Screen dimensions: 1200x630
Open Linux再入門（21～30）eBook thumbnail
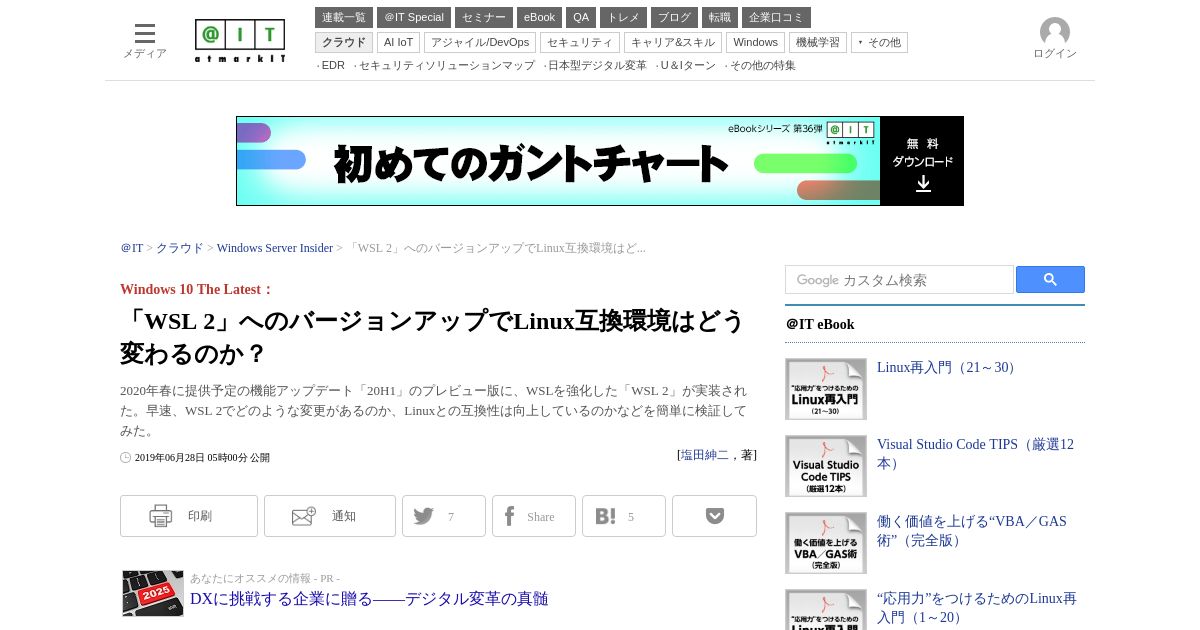(x=826, y=389)
